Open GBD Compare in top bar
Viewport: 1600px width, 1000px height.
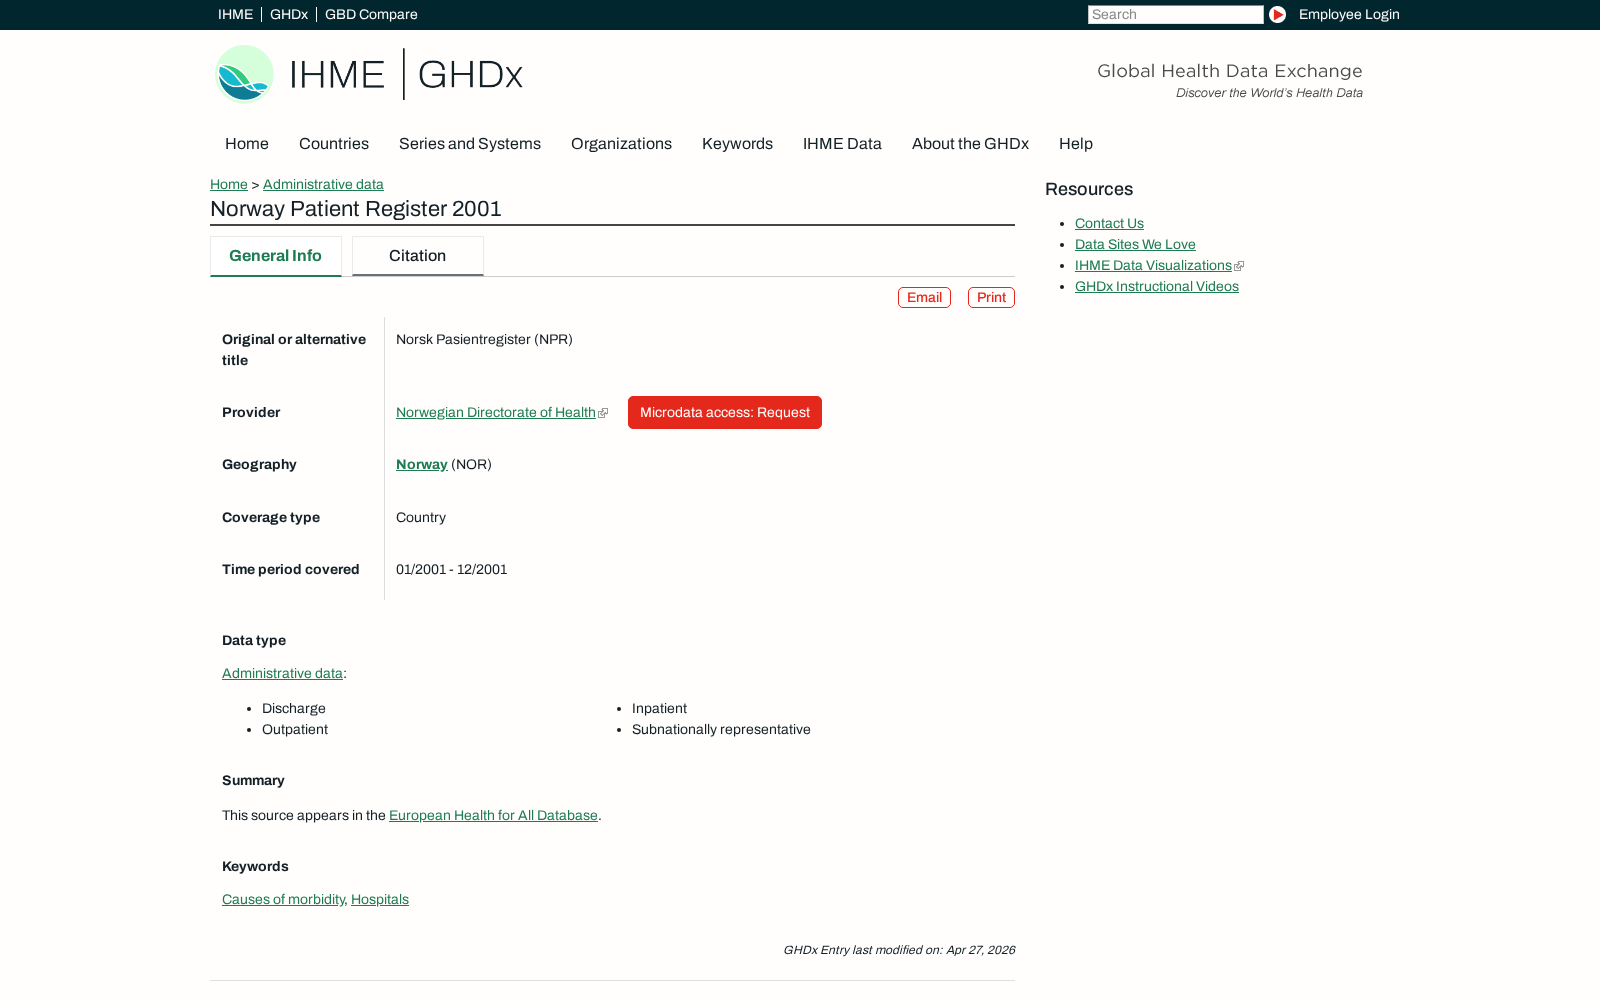371,14
